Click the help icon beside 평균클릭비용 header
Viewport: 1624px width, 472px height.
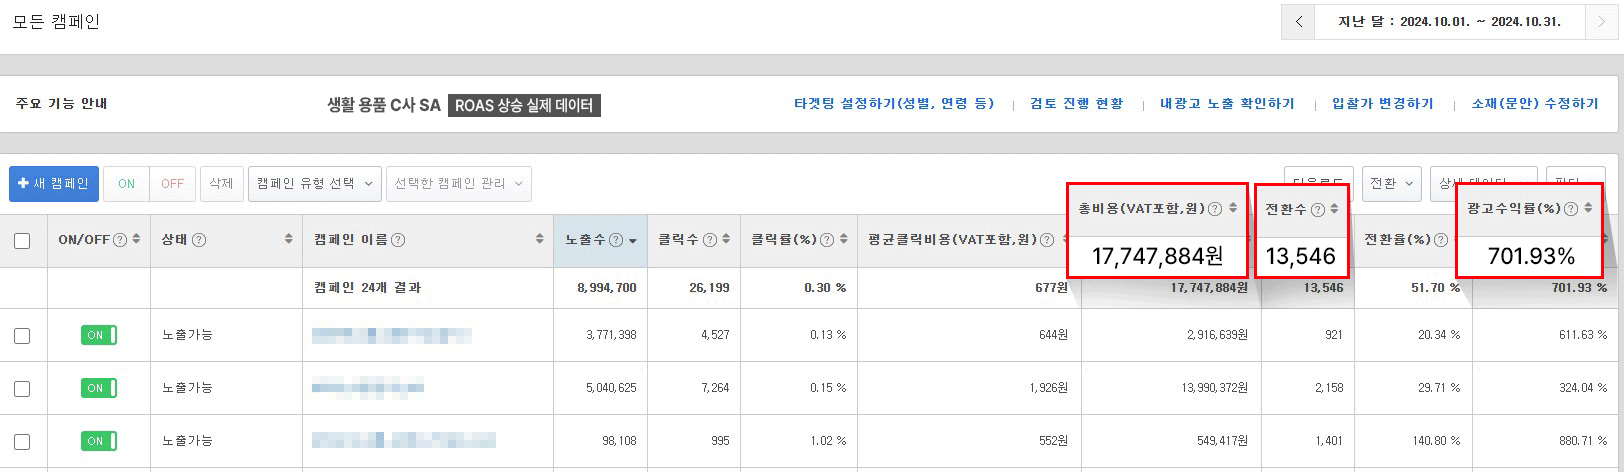1047,240
